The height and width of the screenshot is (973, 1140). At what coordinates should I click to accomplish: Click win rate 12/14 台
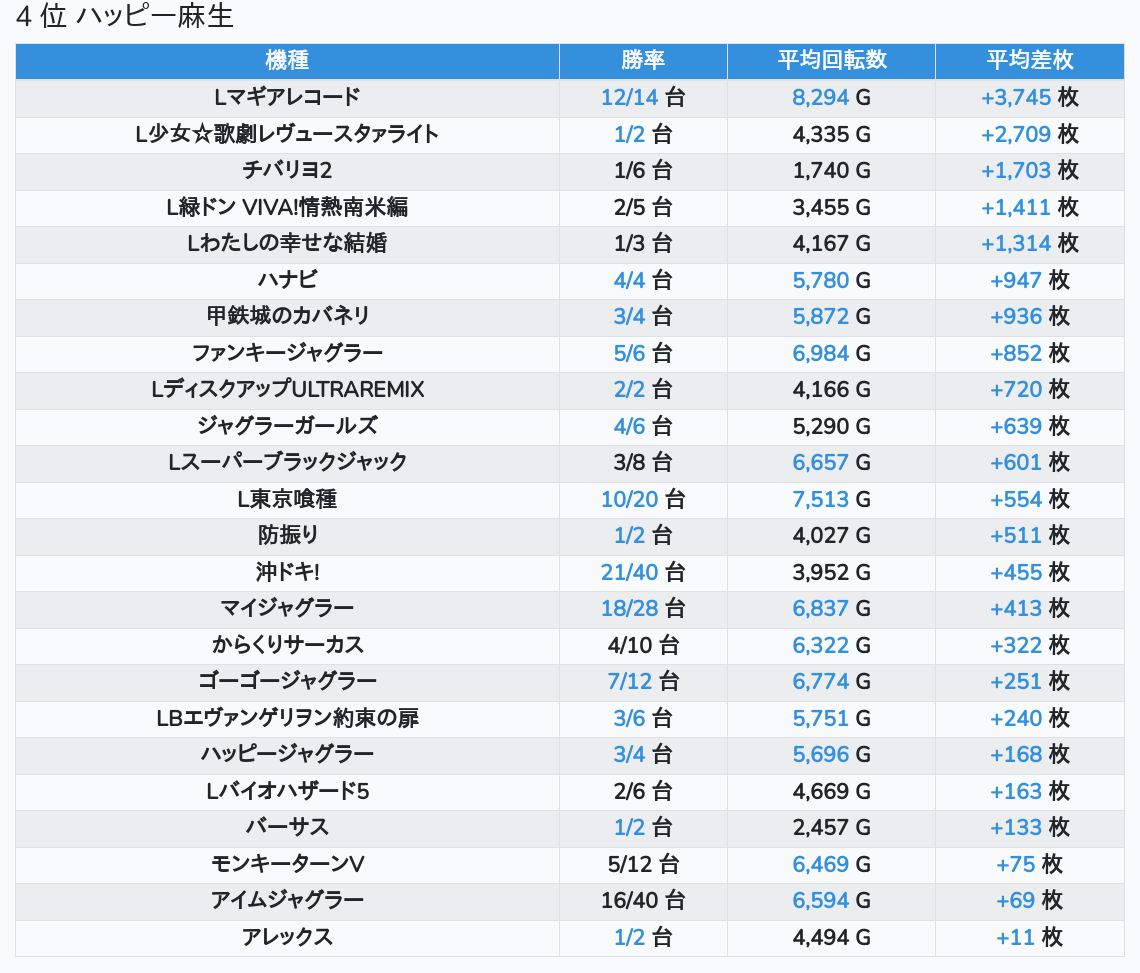pos(643,97)
